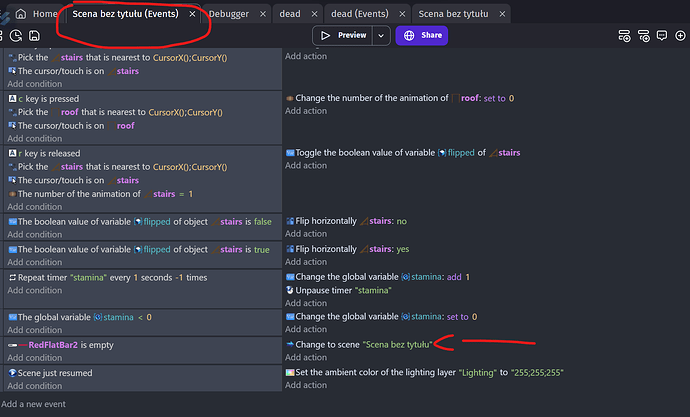690x417 pixels.
Task: Select the "Change to scene" action
Action: (328, 344)
